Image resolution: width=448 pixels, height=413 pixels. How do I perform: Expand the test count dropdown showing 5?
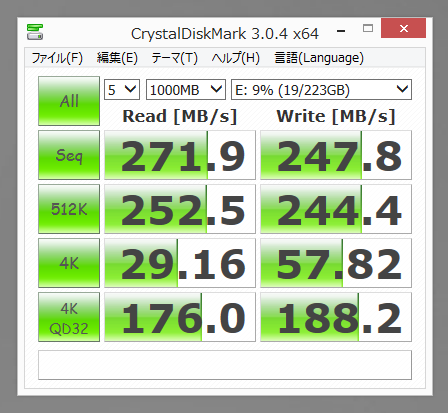[122, 90]
